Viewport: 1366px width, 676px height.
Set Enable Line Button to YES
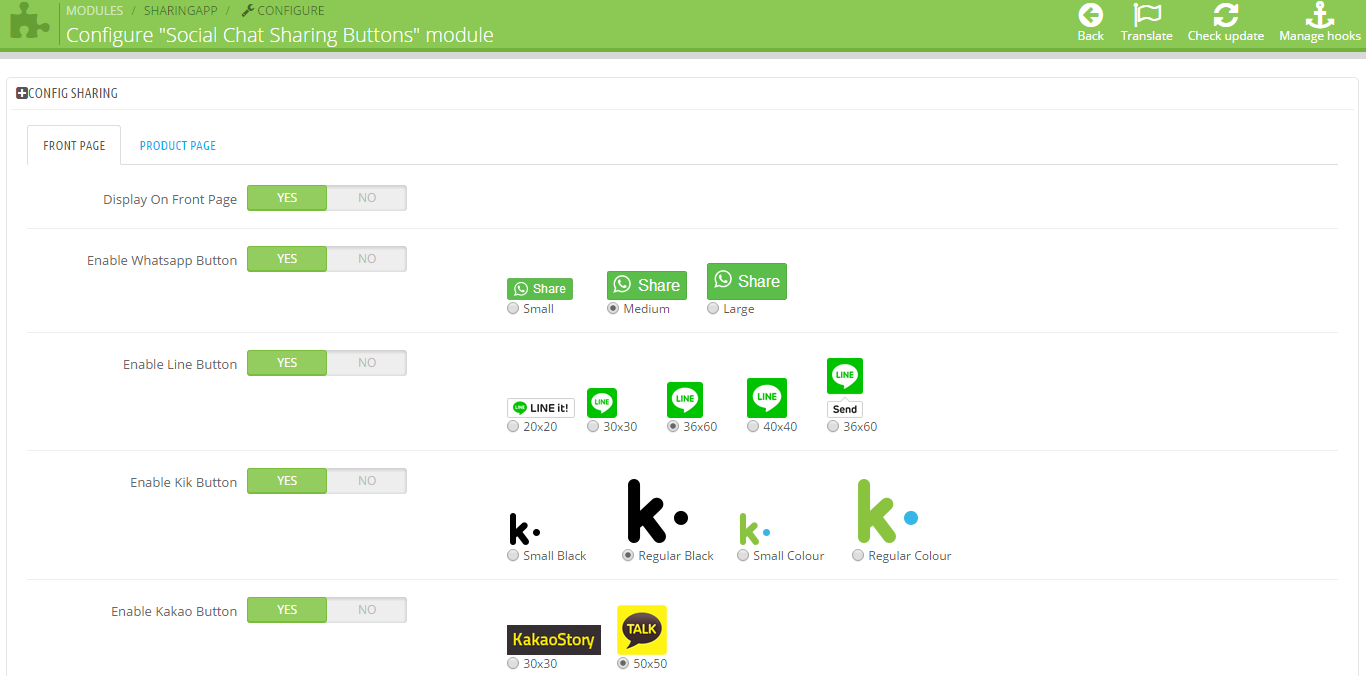pyautogui.click(x=287, y=363)
